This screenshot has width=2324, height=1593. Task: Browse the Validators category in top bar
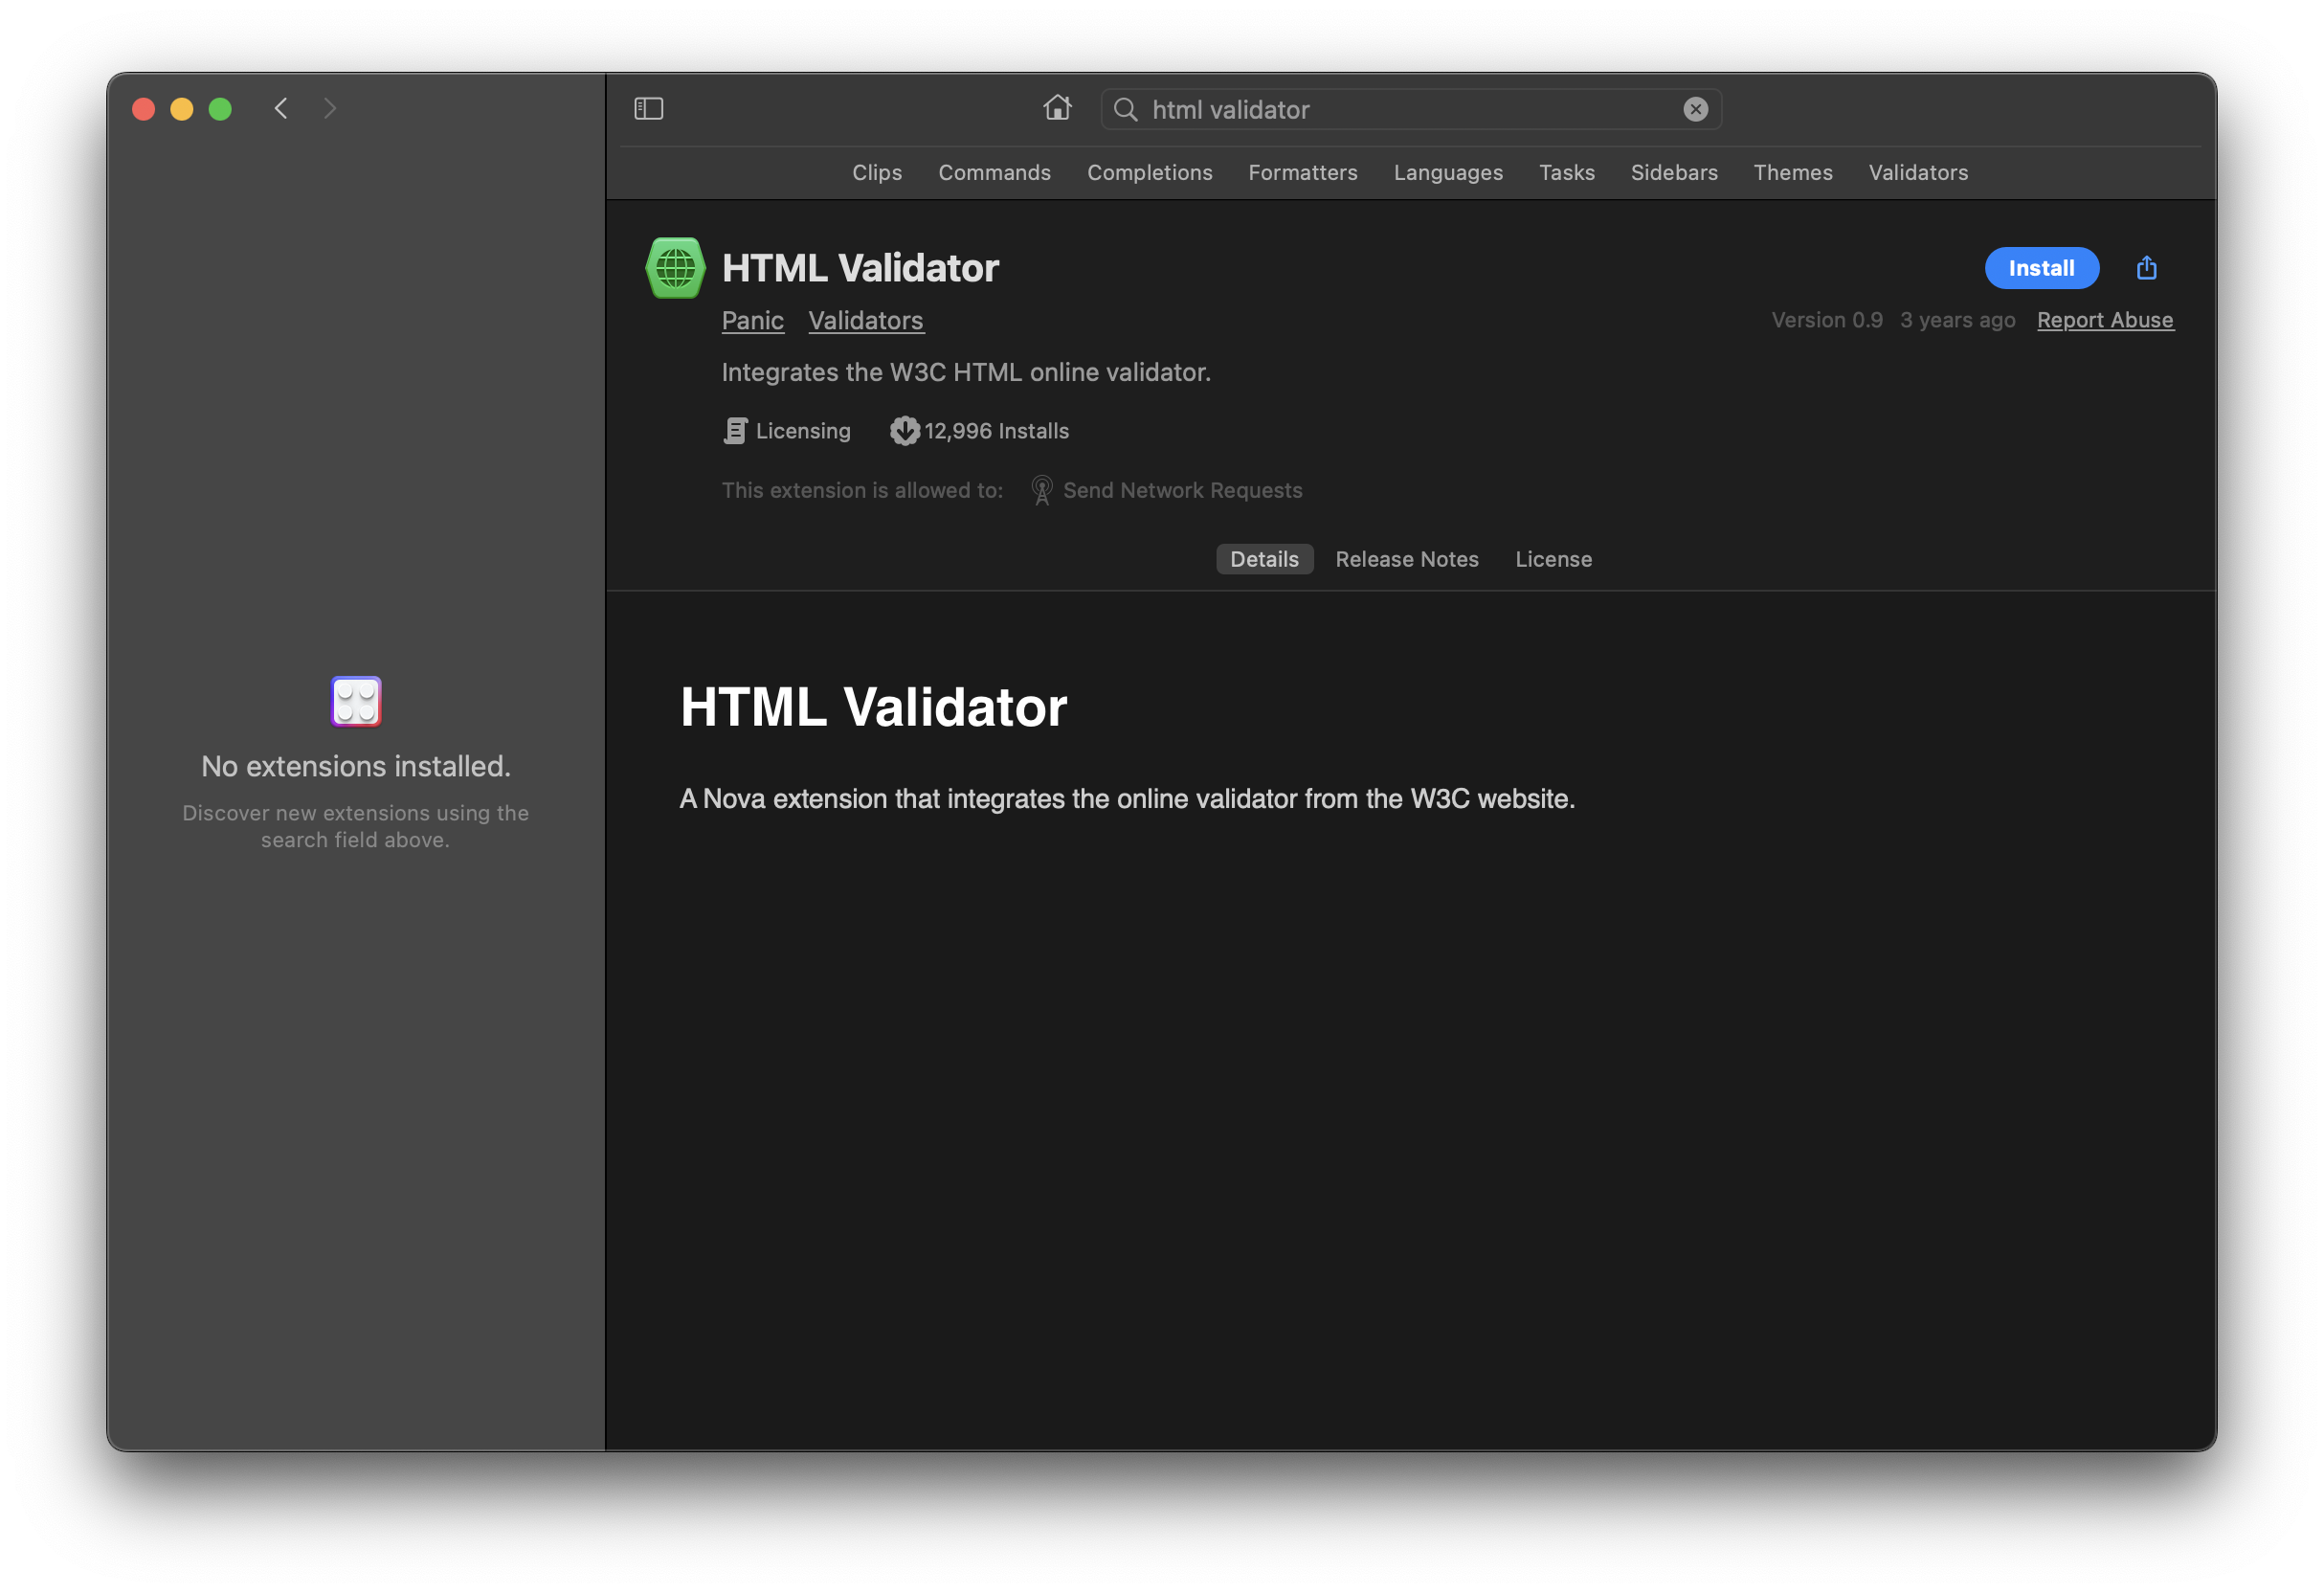(x=1917, y=172)
